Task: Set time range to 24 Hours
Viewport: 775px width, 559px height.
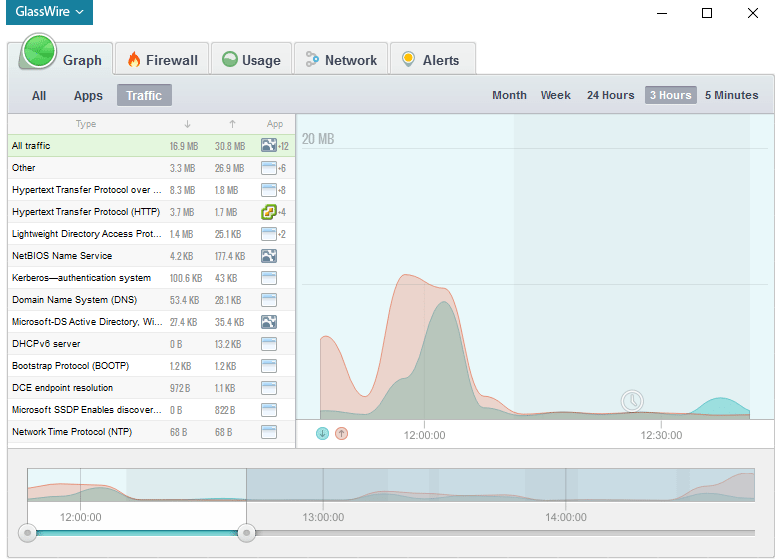Action: click(x=610, y=95)
